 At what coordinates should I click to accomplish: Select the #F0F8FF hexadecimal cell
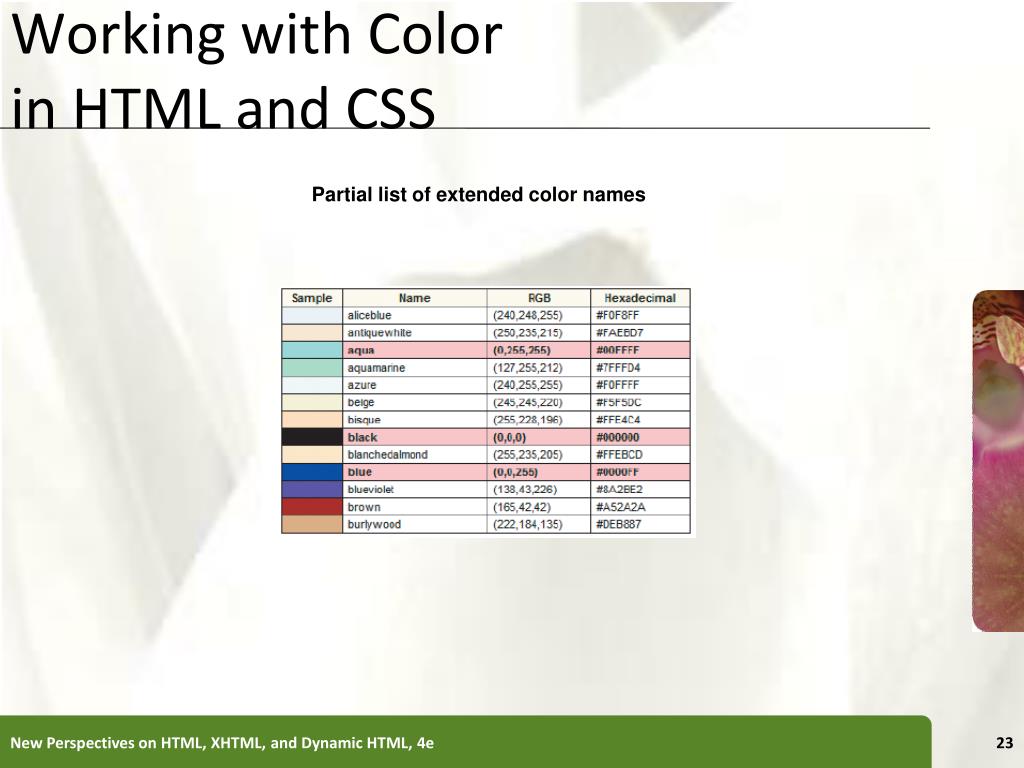618,315
